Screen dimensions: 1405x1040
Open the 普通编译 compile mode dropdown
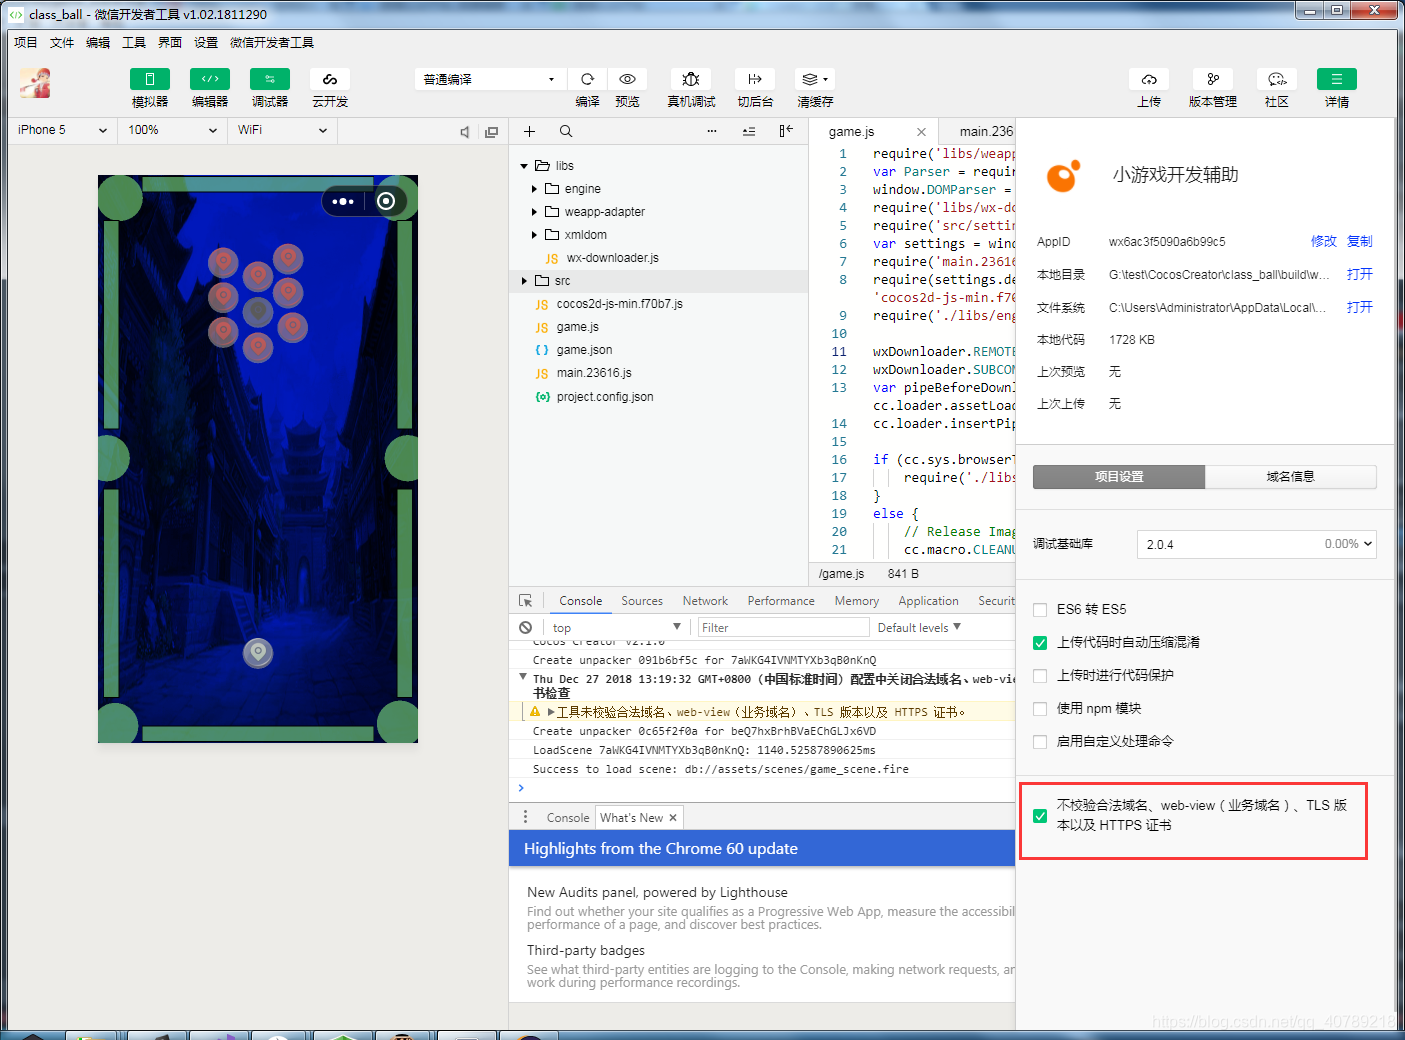(x=490, y=79)
